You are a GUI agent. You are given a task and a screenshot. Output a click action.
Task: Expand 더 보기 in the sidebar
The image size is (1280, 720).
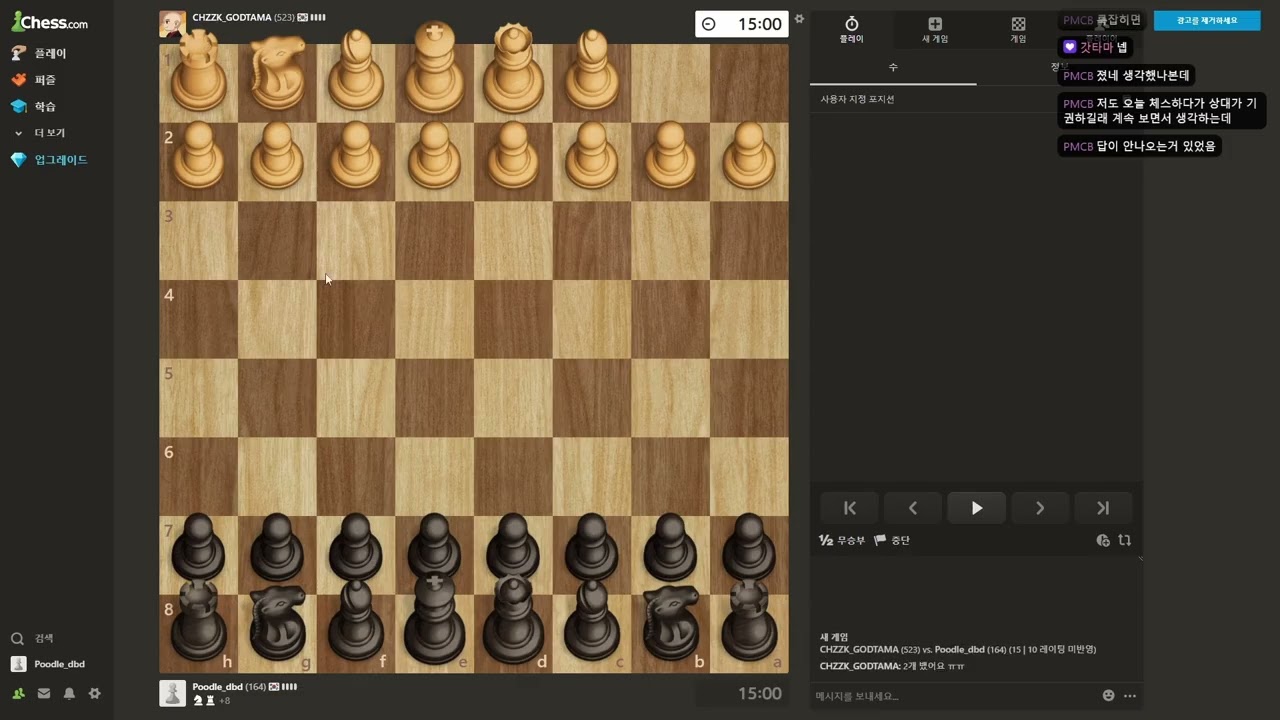click(x=40, y=132)
